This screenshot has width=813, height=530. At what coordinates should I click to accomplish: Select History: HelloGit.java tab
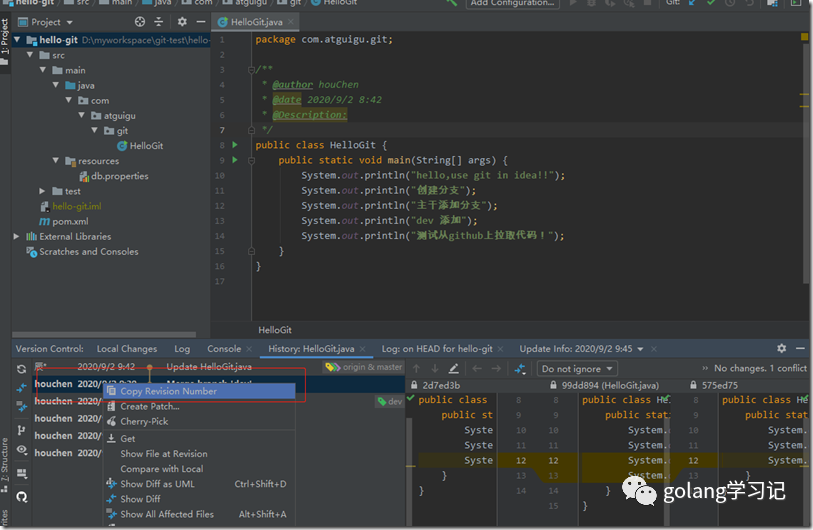pos(311,349)
